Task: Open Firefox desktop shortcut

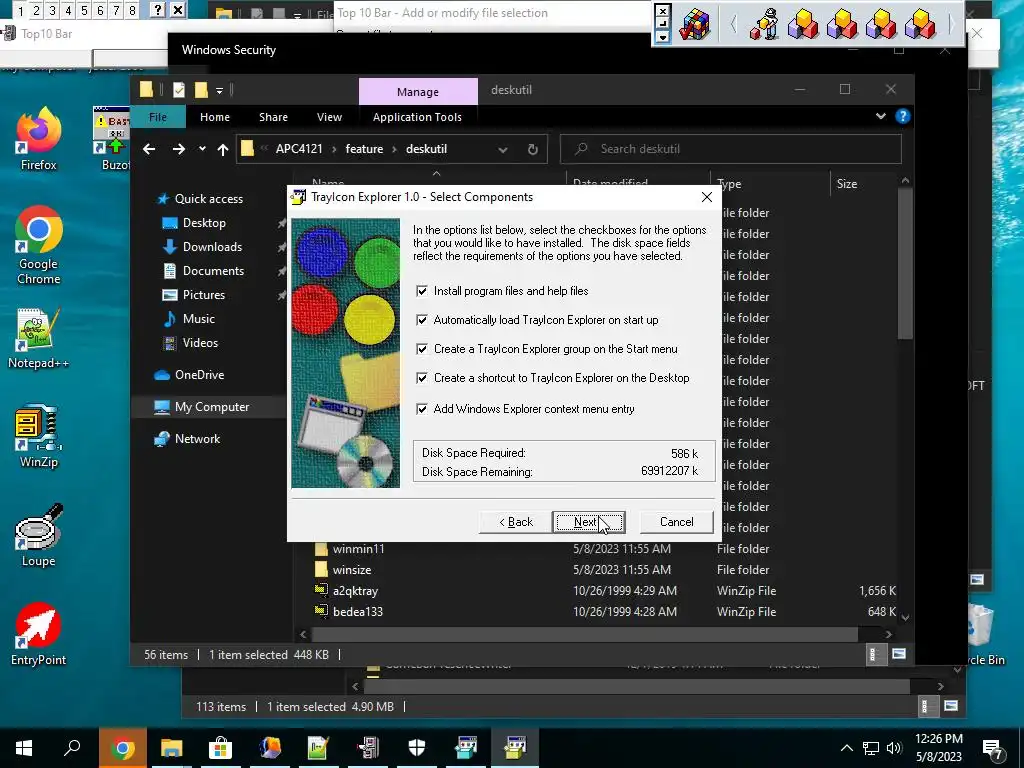Action: (x=39, y=138)
